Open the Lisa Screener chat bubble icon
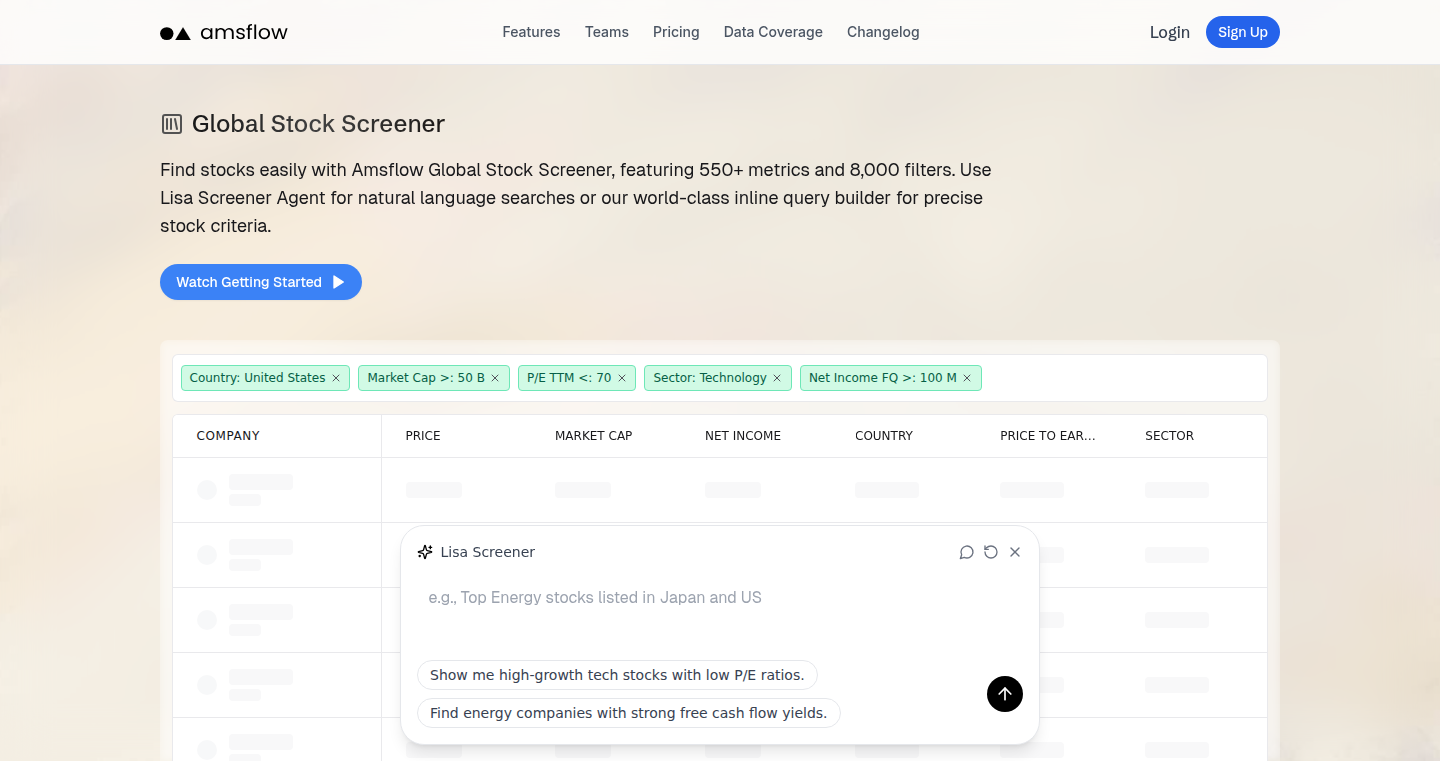 click(x=966, y=552)
